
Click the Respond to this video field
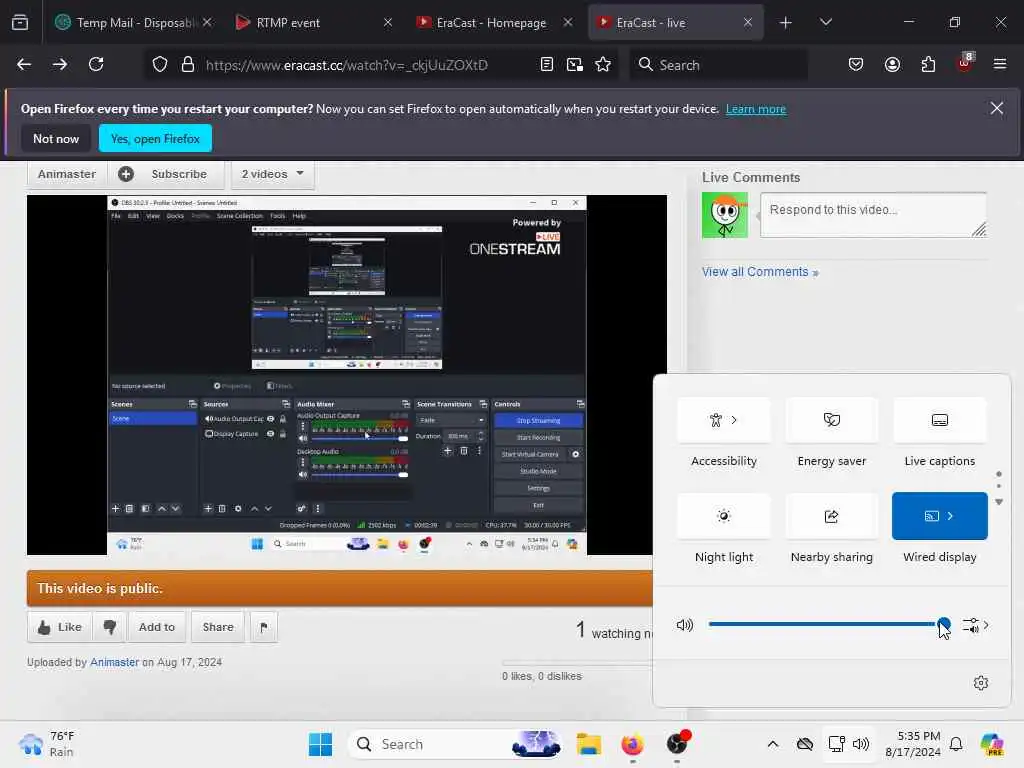[x=873, y=214]
